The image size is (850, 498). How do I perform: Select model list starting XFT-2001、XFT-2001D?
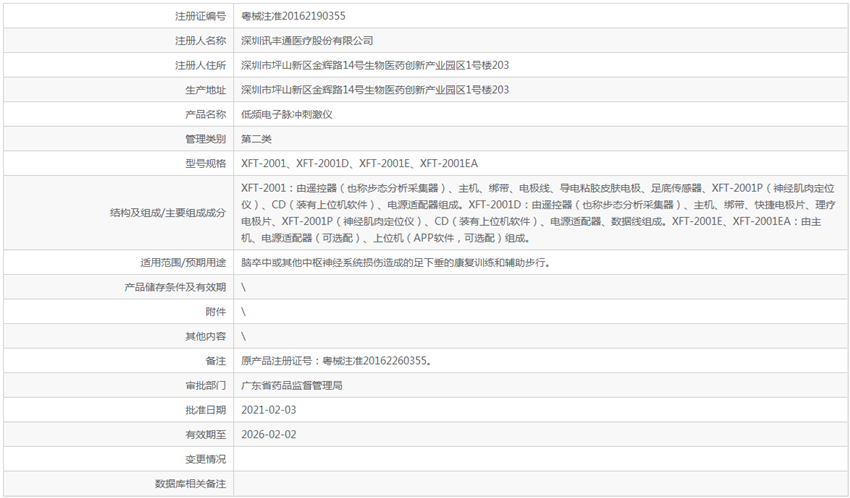click(359, 164)
